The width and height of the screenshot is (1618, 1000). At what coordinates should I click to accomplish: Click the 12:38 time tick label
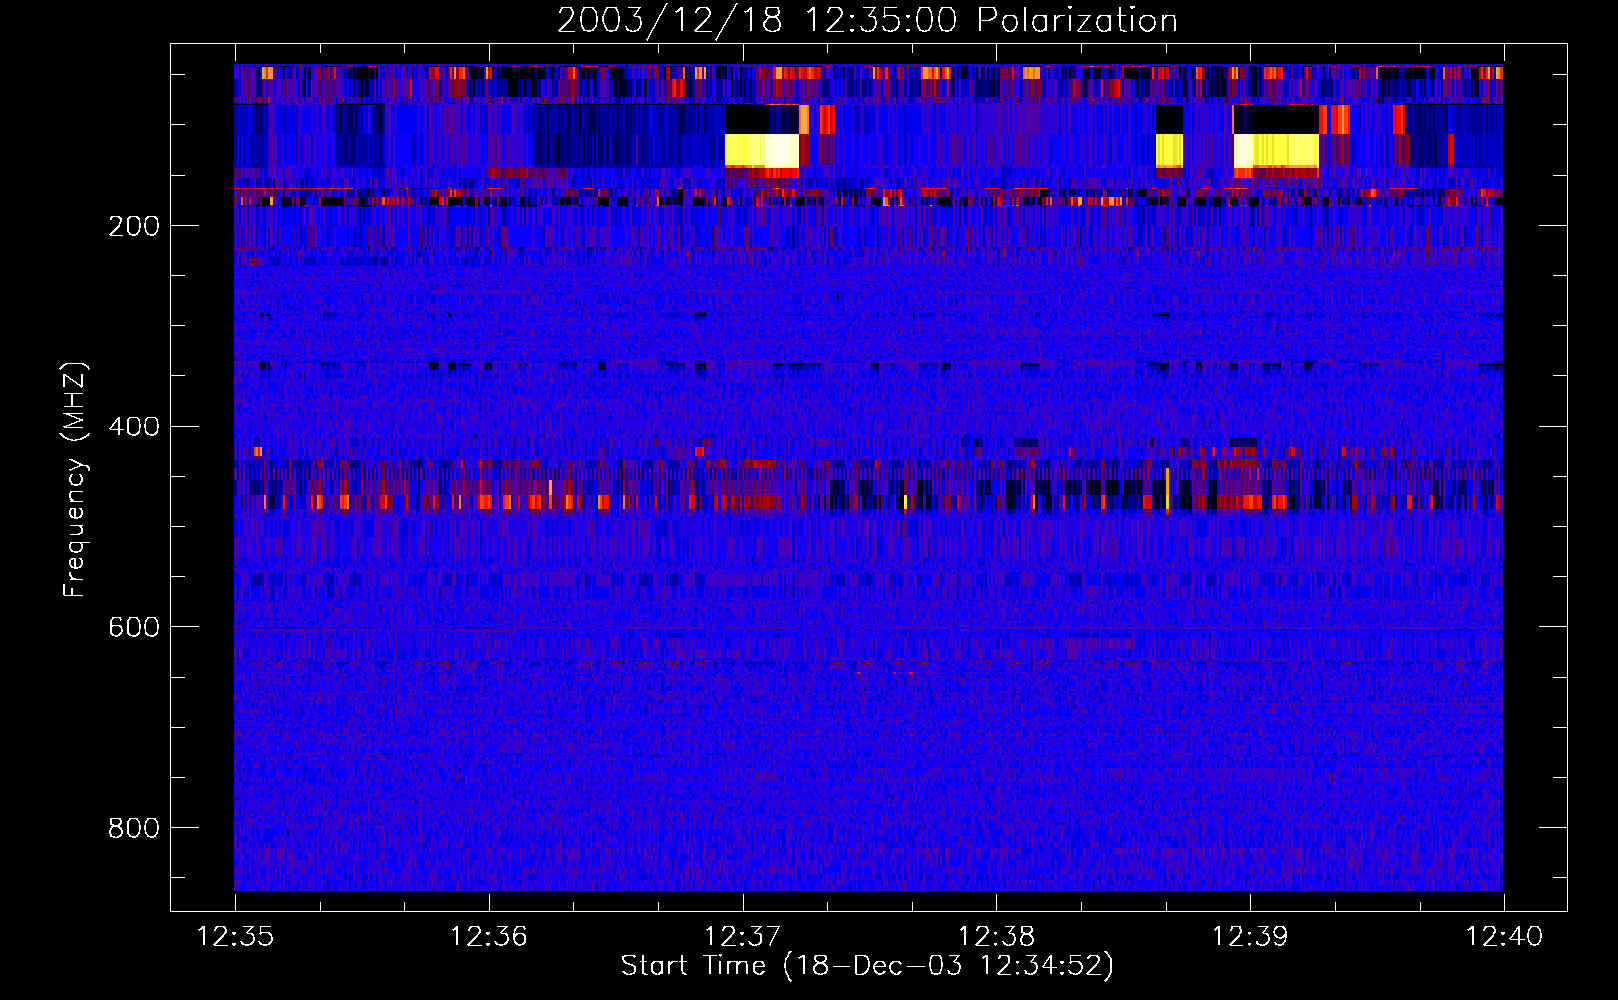pyautogui.click(x=997, y=937)
